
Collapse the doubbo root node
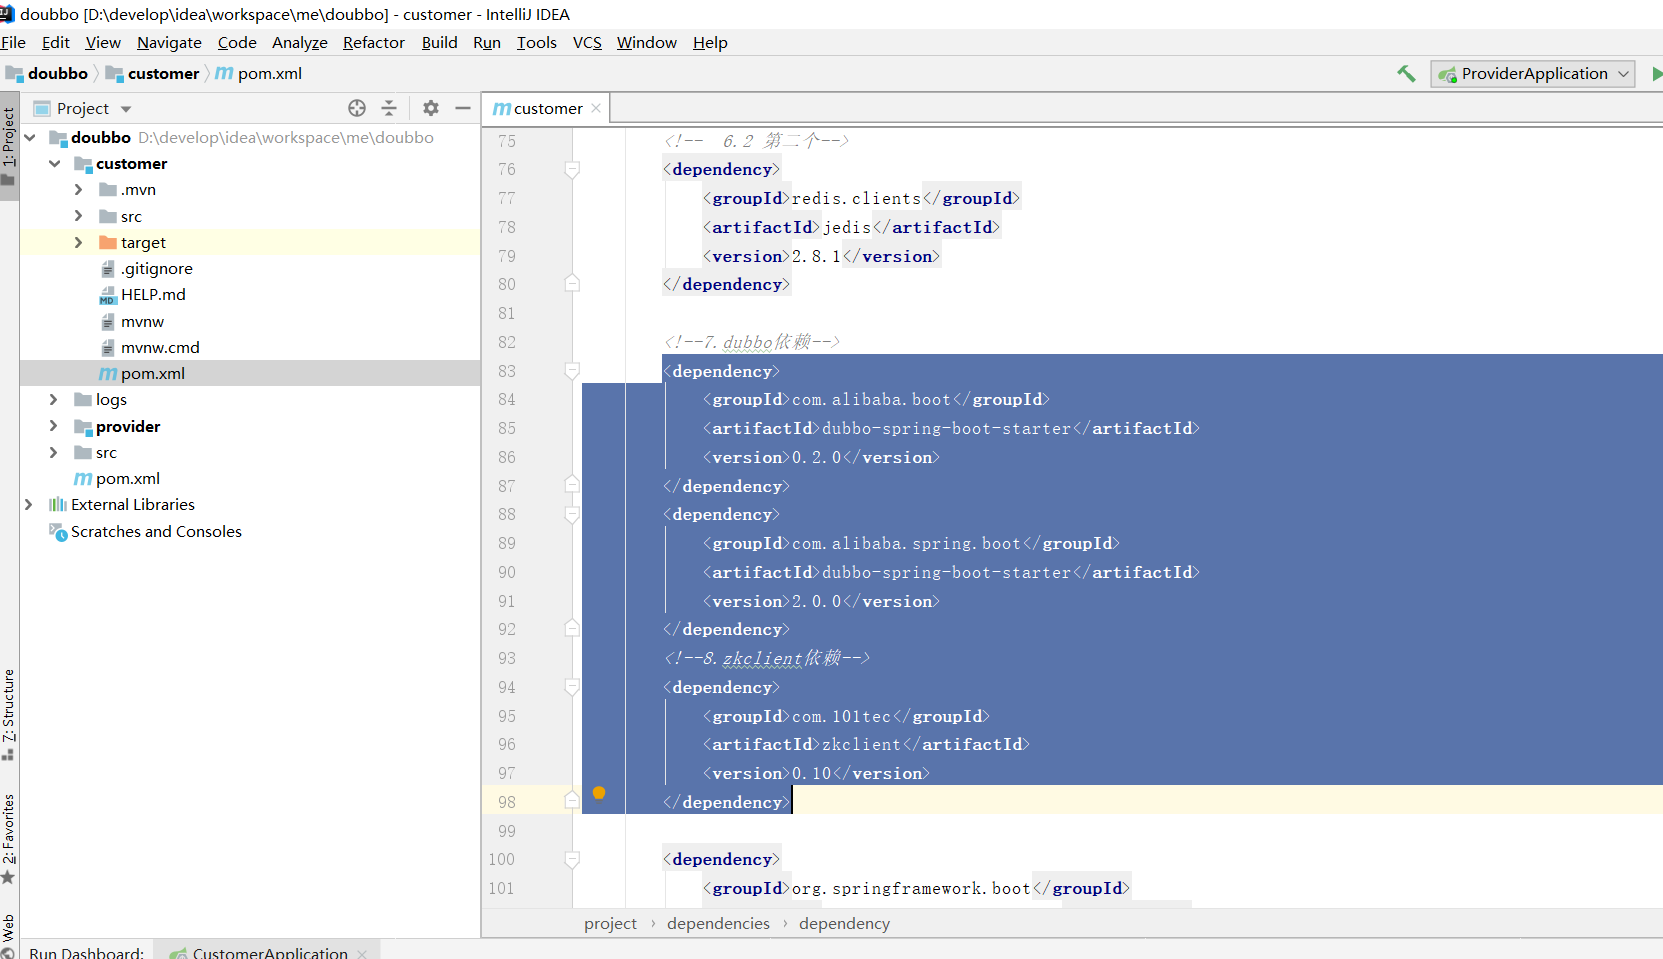point(30,138)
